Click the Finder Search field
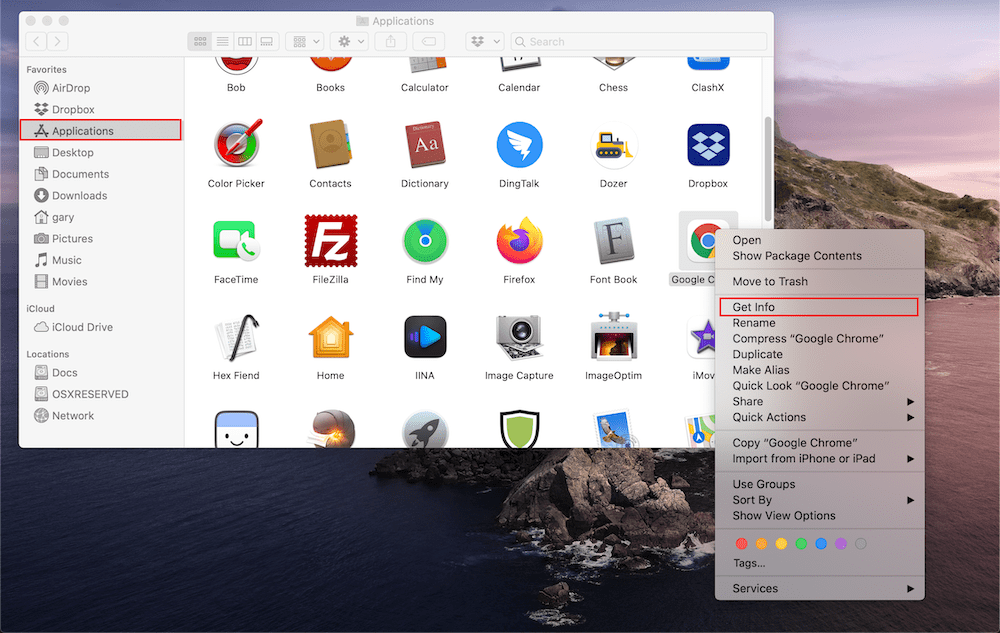Viewport: 1000px width, 633px height. pyautogui.click(x=639, y=41)
